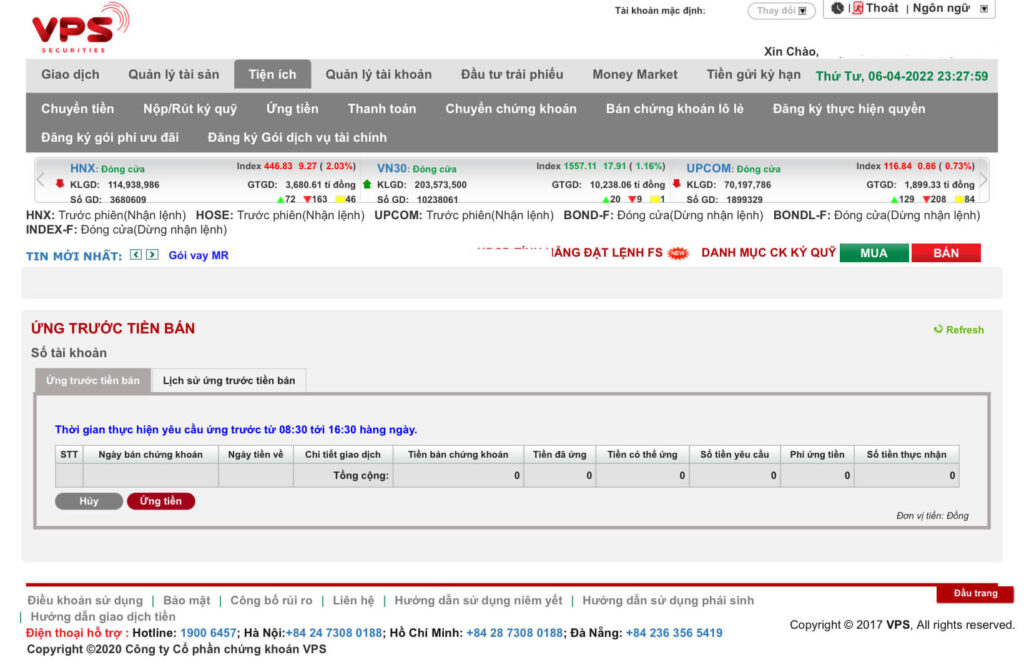Open the Quản lý tài sản menu
1024x670 pixels.
(x=174, y=74)
